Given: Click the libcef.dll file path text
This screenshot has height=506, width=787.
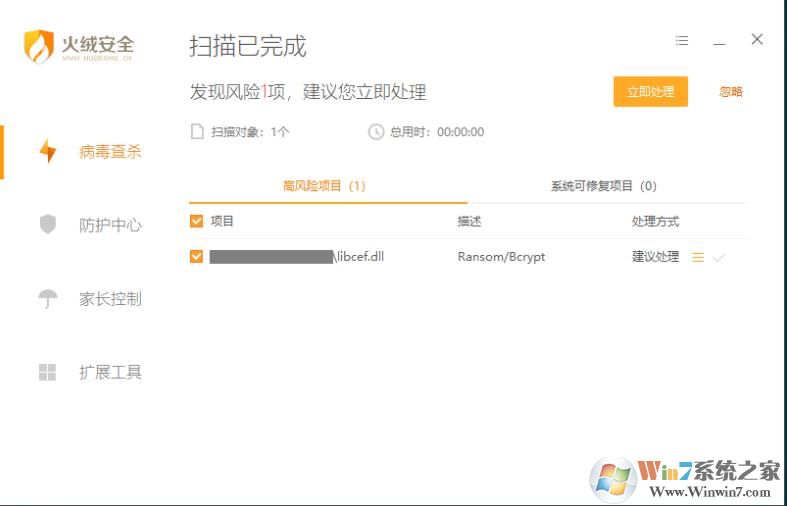Looking at the screenshot, I should tap(297, 257).
